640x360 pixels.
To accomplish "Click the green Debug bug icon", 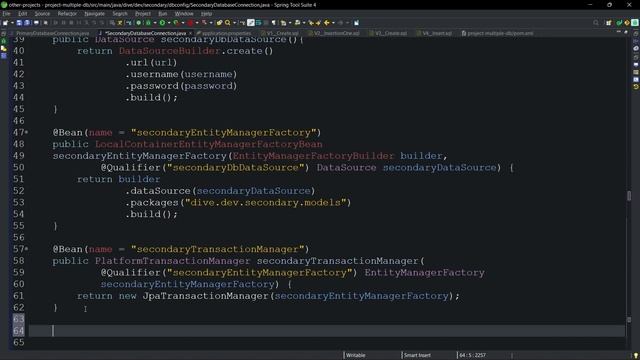I will pos(148,23).
